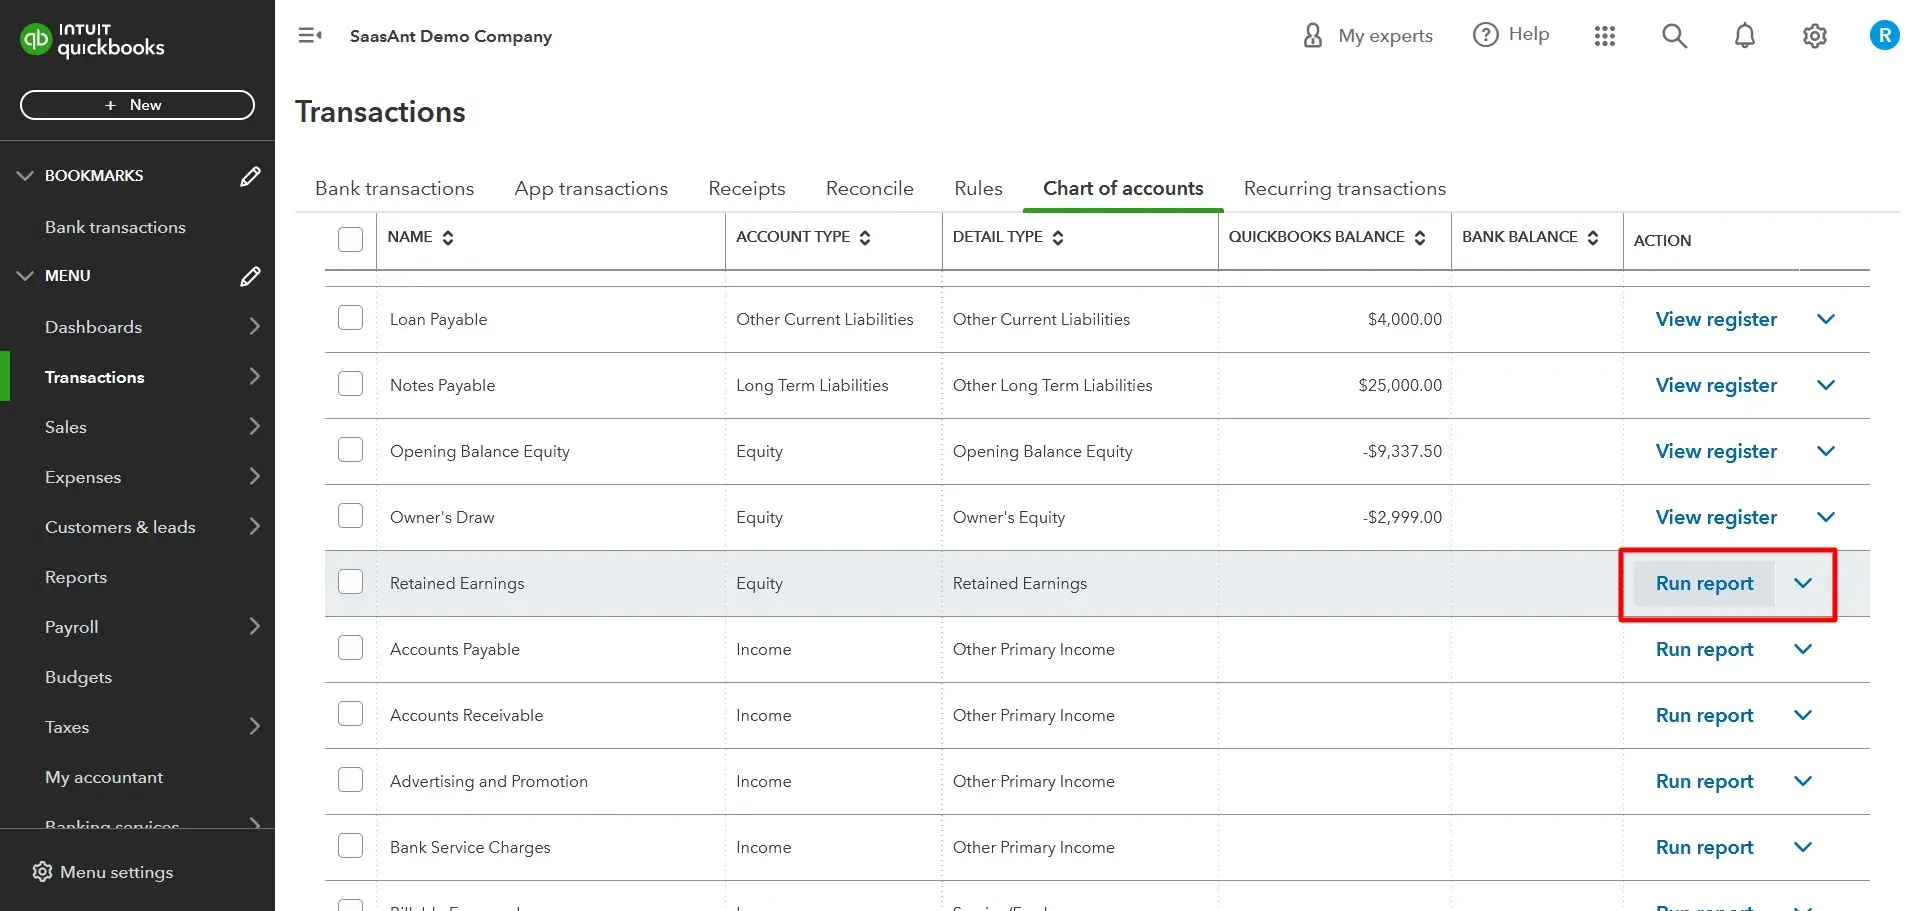Sort by QuickBooks Balance column arrows
Image resolution: width=1911 pixels, height=911 pixels.
pos(1420,238)
